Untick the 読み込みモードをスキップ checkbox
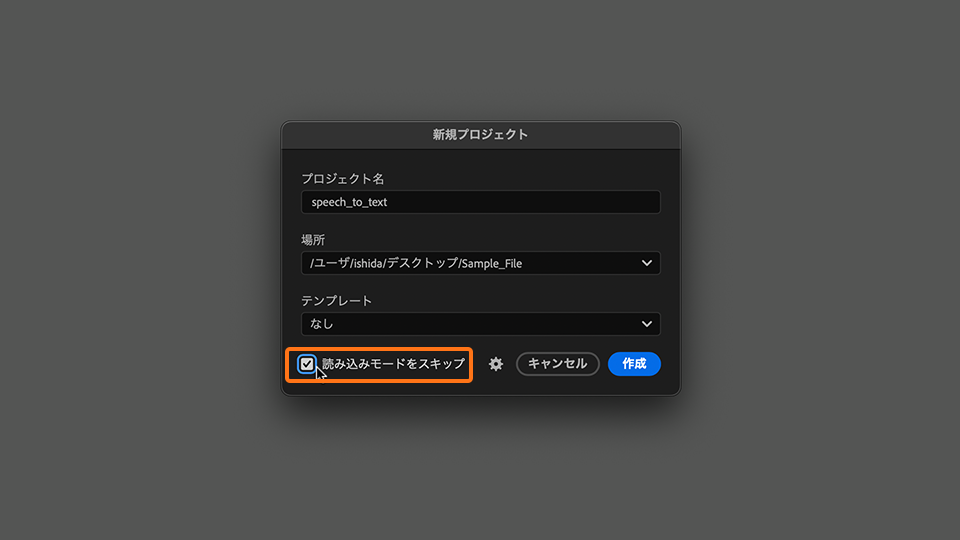Viewport: 960px width, 540px height. 307,364
